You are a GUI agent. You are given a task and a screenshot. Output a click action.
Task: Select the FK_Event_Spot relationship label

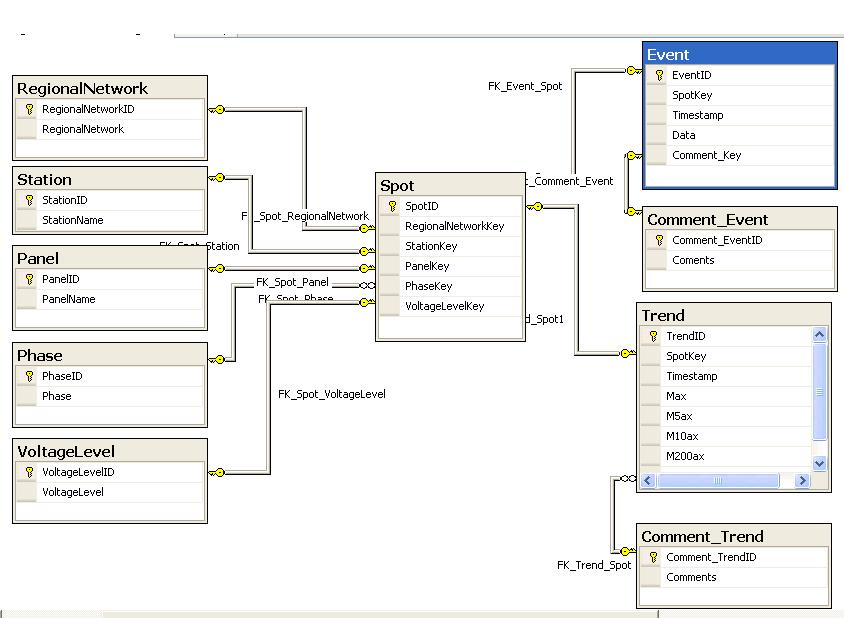[525, 86]
